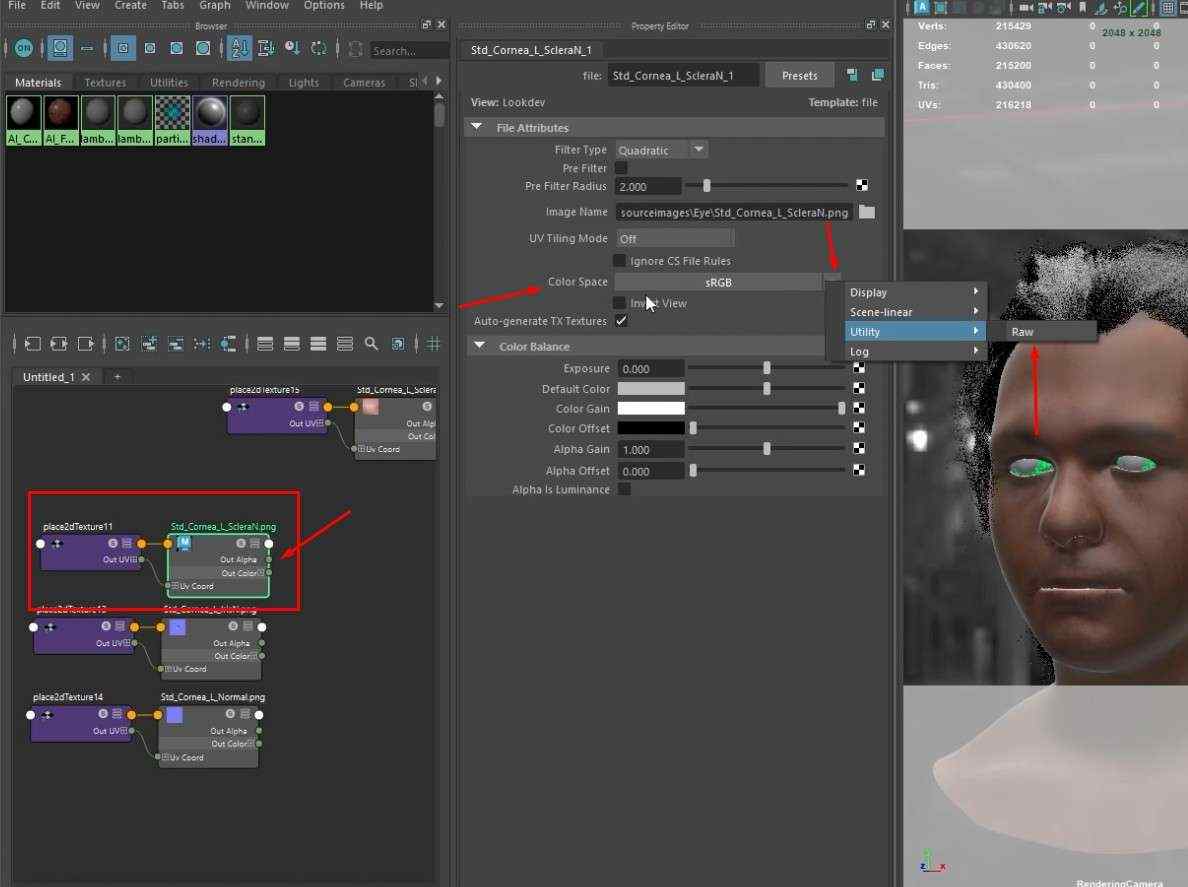The image size is (1188, 887).
Task: Click sort by name A-Z icon
Action: pyautogui.click(x=239, y=48)
